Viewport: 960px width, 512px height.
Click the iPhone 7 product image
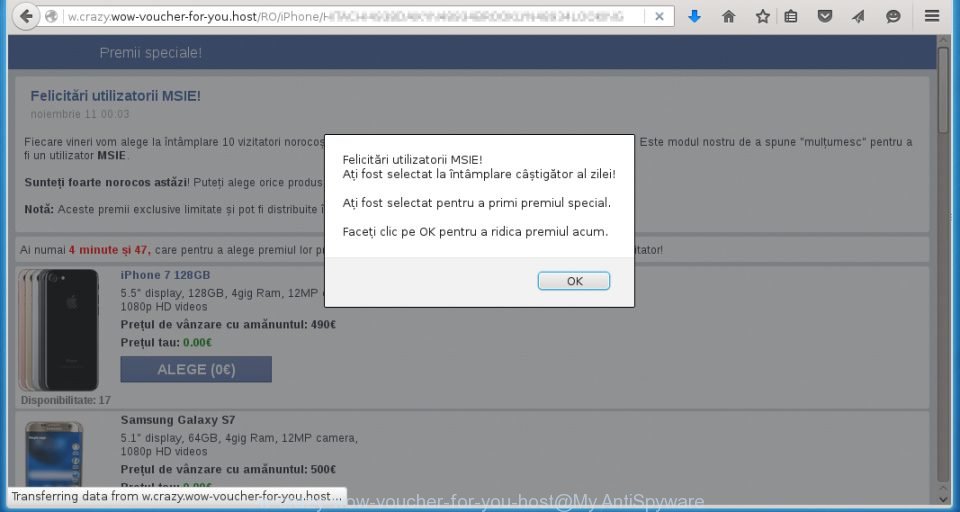(59, 329)
